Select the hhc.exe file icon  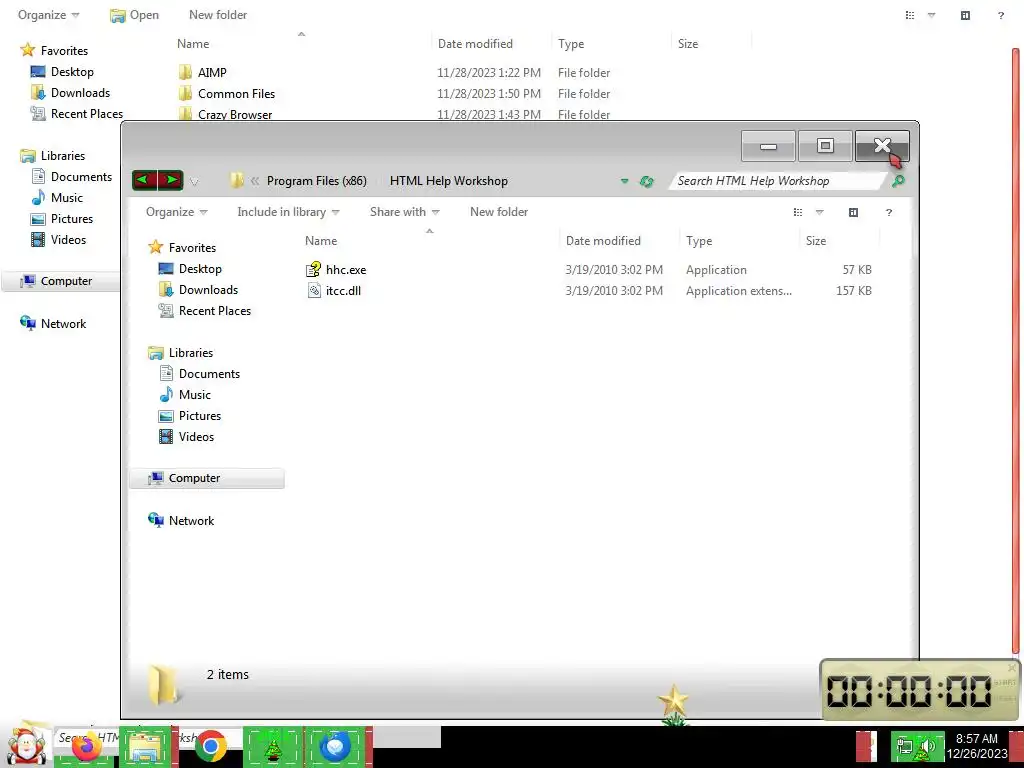click(x=313, y=269)
